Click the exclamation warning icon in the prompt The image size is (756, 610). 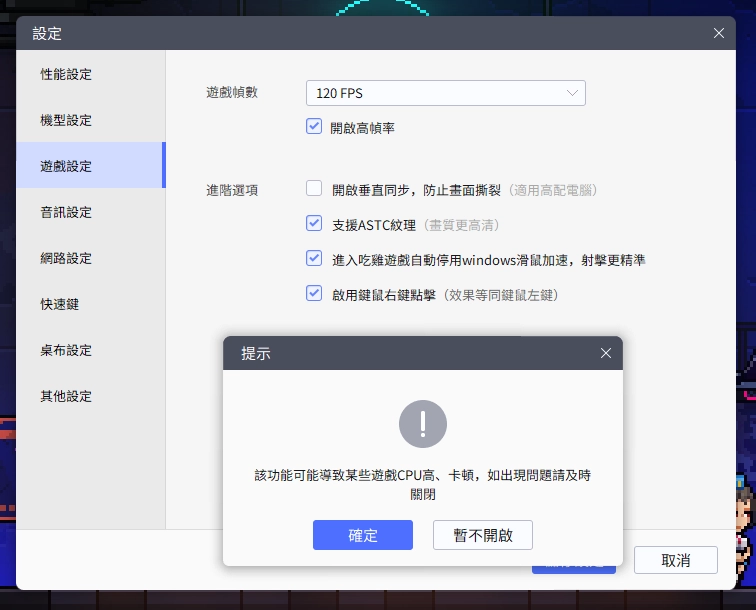tap(423, 424)
